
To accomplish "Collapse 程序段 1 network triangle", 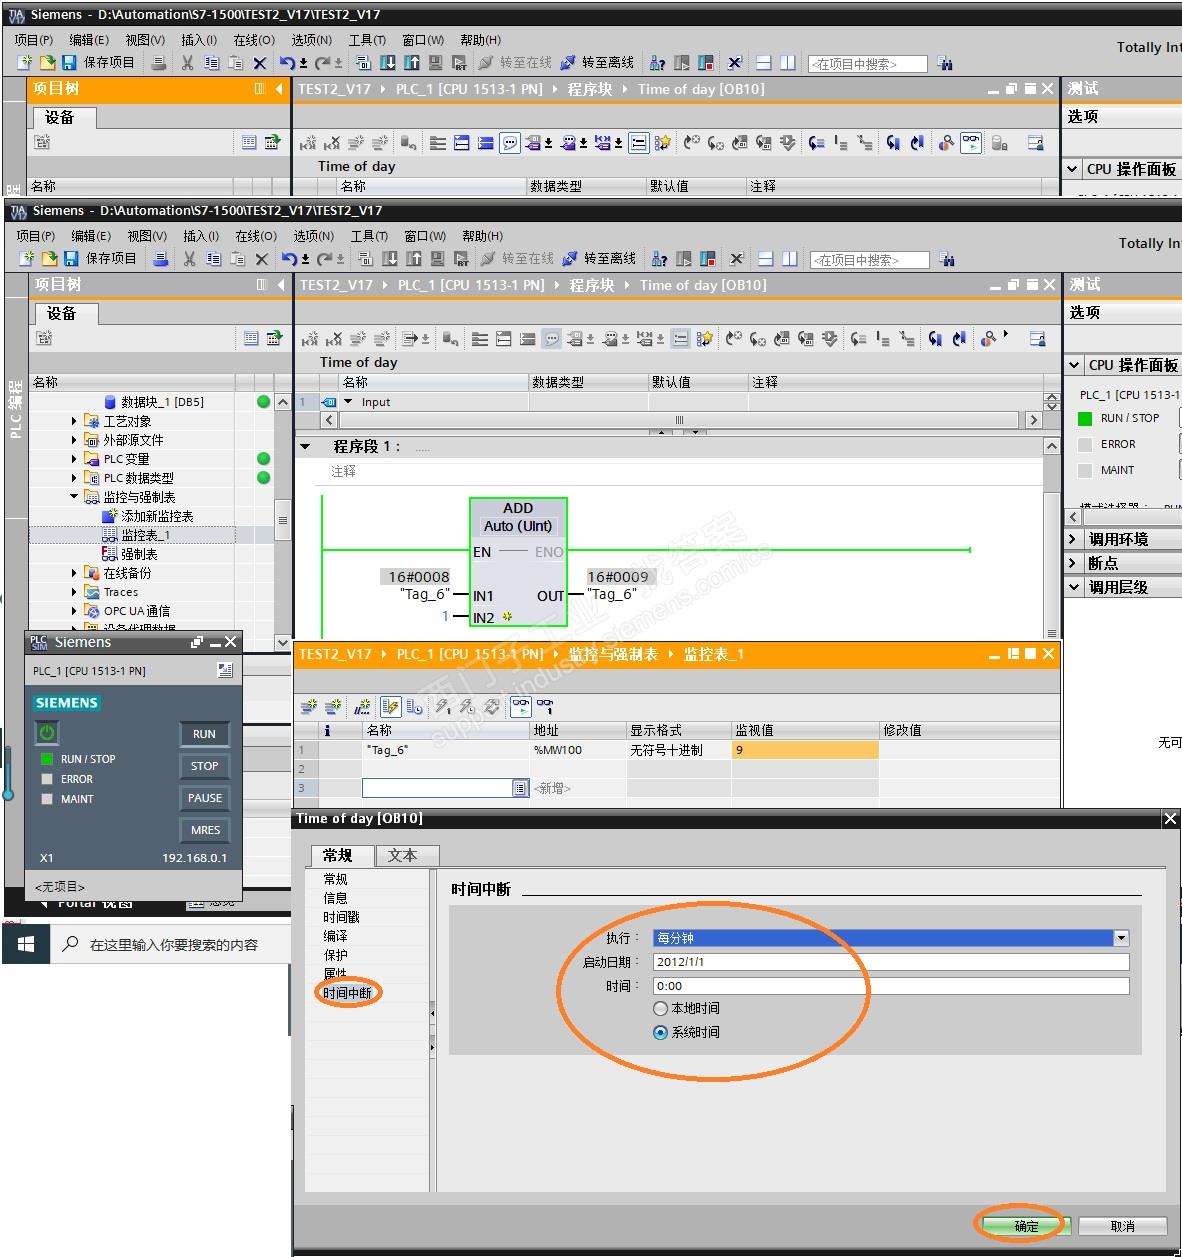I will [x=306, y=446].
